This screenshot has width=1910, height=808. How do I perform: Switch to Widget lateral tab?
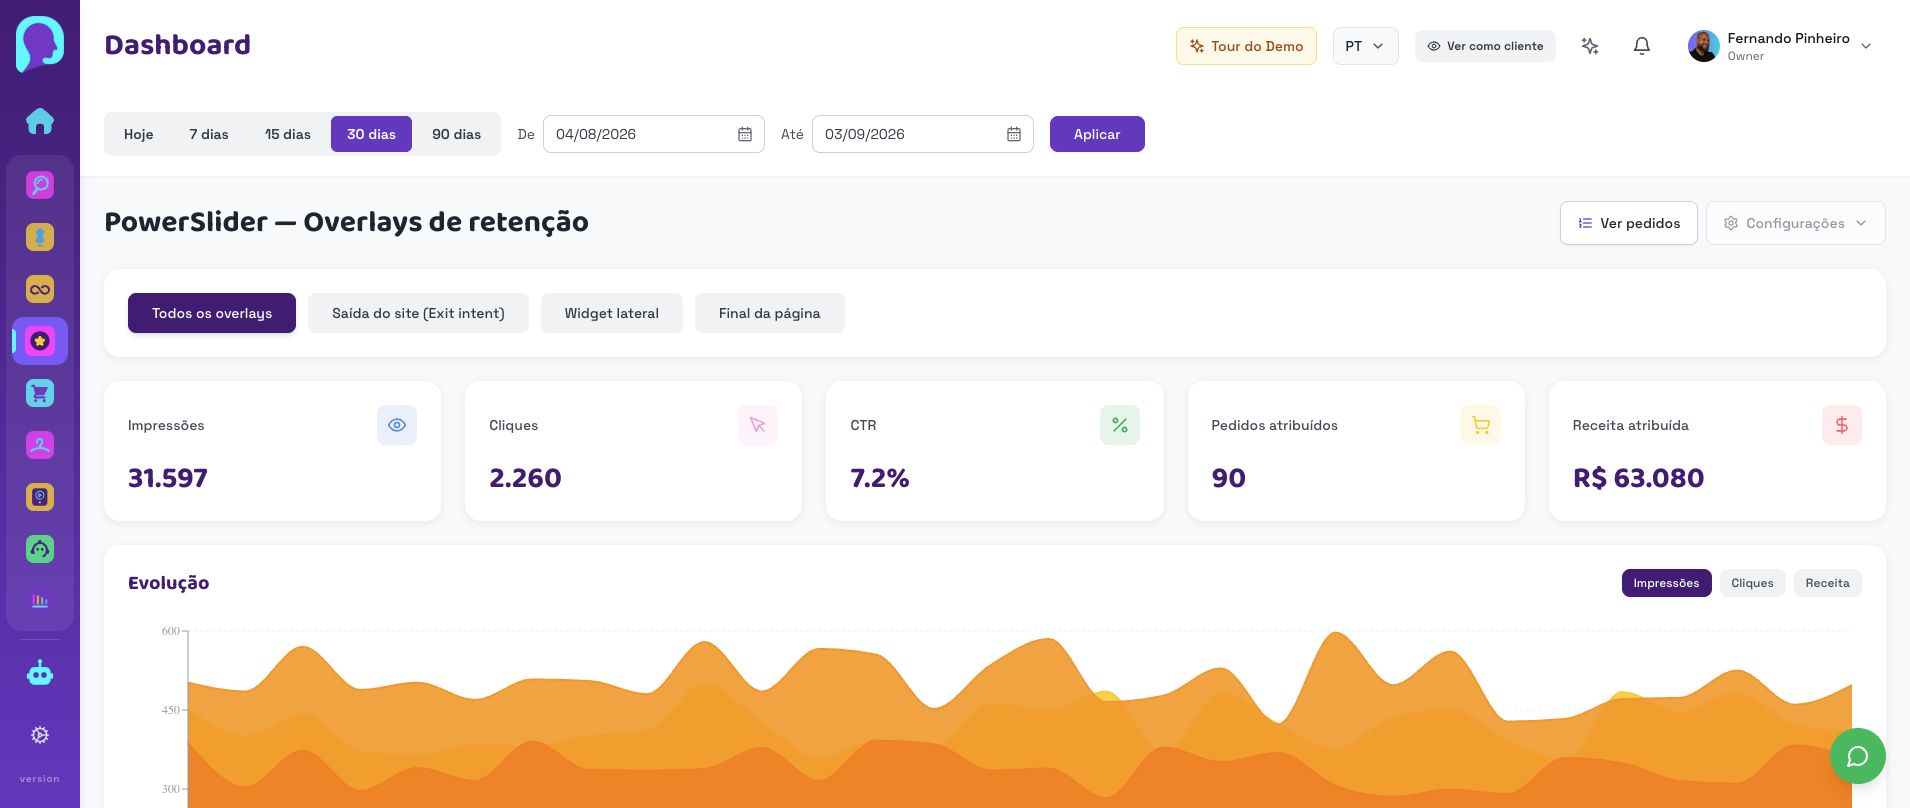coord(611,313)
